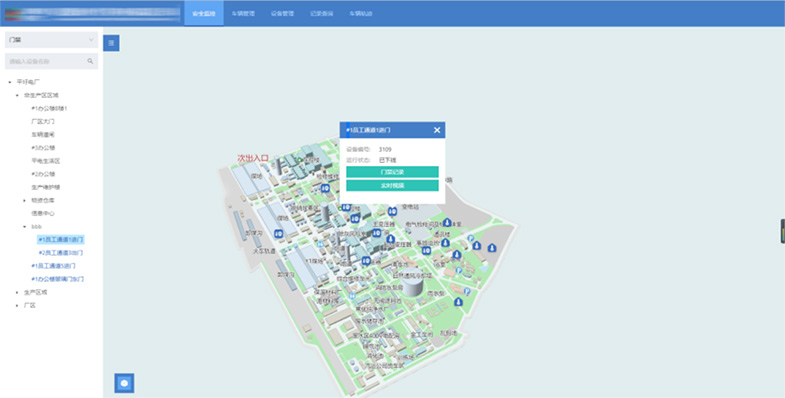Select #3办公楼 in the tree
The width and height of the screenshot is (785, 398).
click(x=43, y=148)
